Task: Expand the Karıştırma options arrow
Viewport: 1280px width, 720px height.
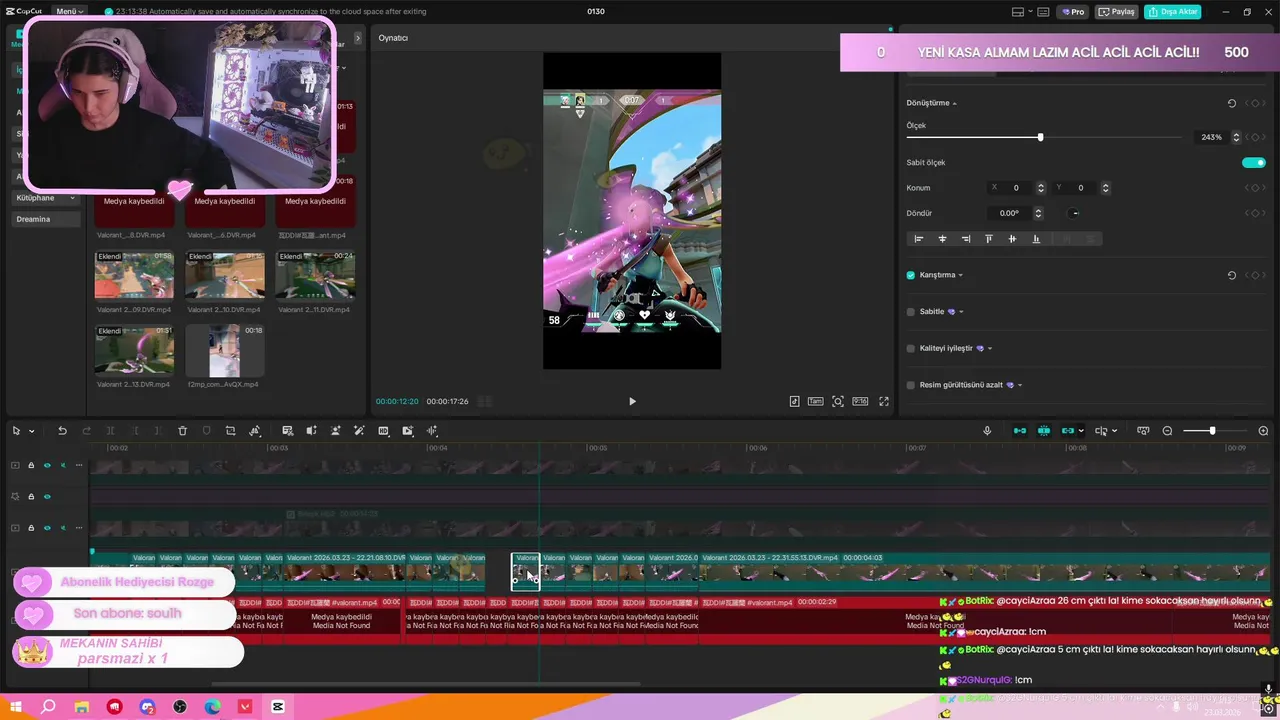Action: click(x=961, y=275)
